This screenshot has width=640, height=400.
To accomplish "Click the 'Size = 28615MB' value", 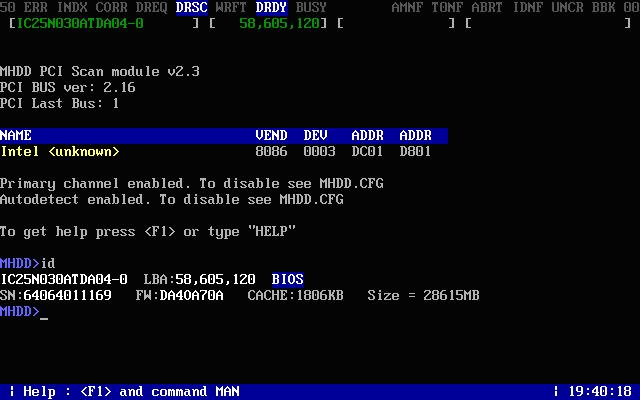I will pos(423,296).
